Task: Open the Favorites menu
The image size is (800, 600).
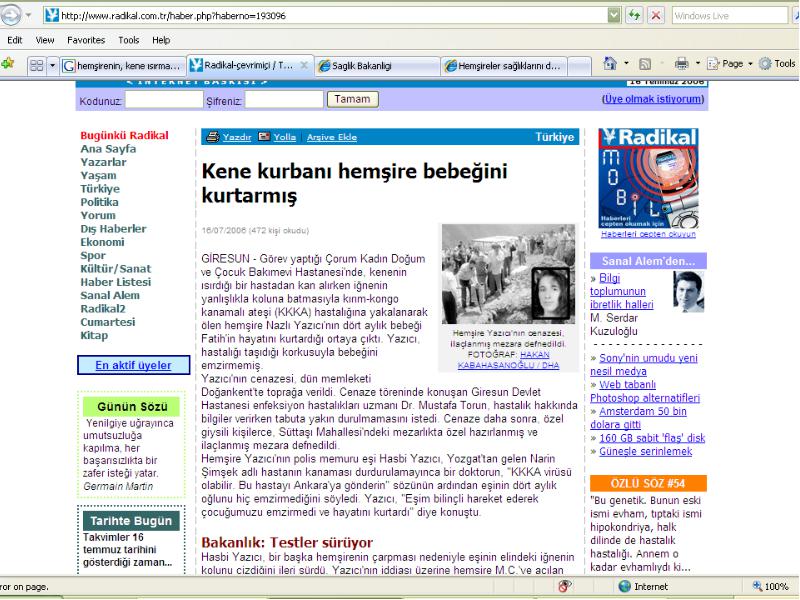Action: 86,40
